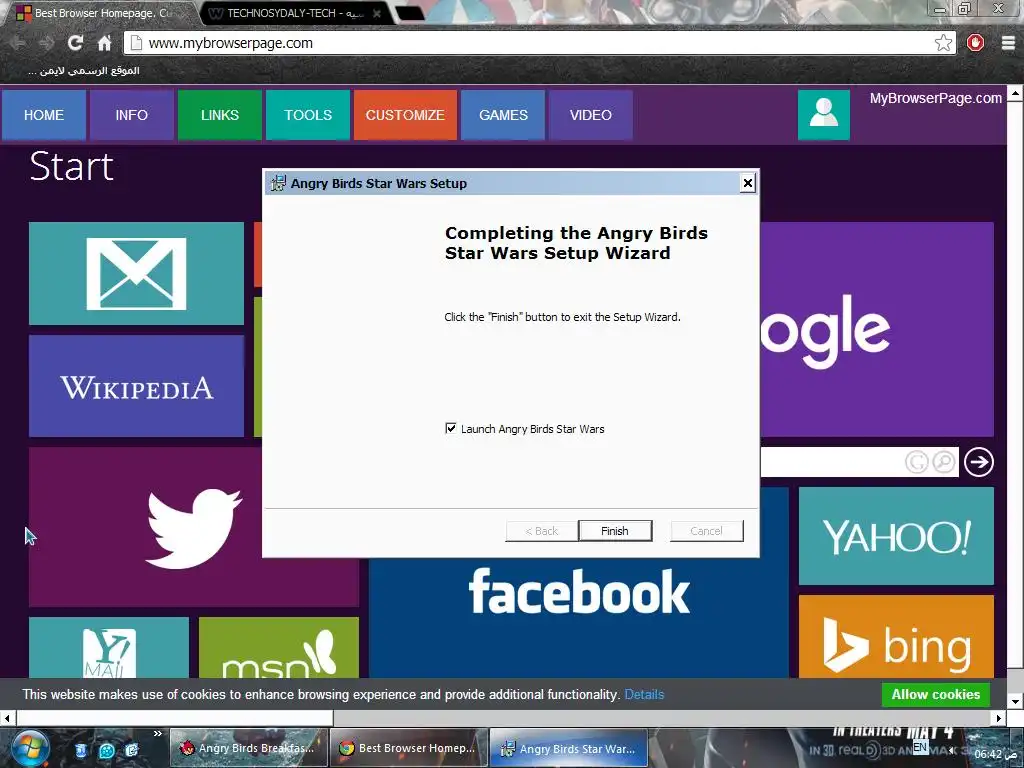Open the Bing tile
The width and height of the screenshot is (1024, 768).
(896, 637)
